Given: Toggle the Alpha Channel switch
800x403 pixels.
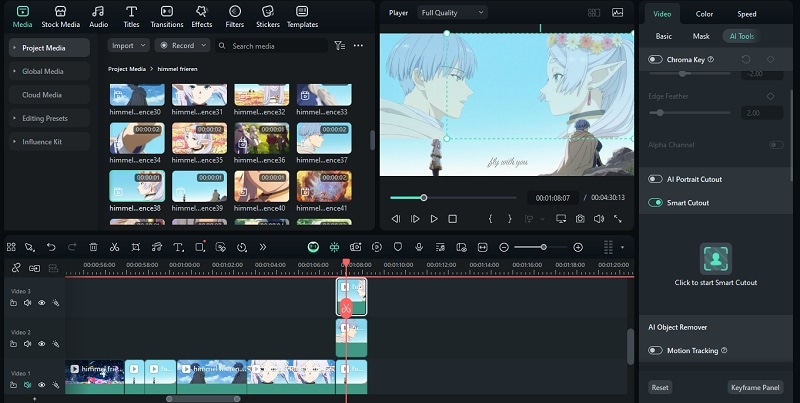Looking at the screenshot, I should (776, 145).
